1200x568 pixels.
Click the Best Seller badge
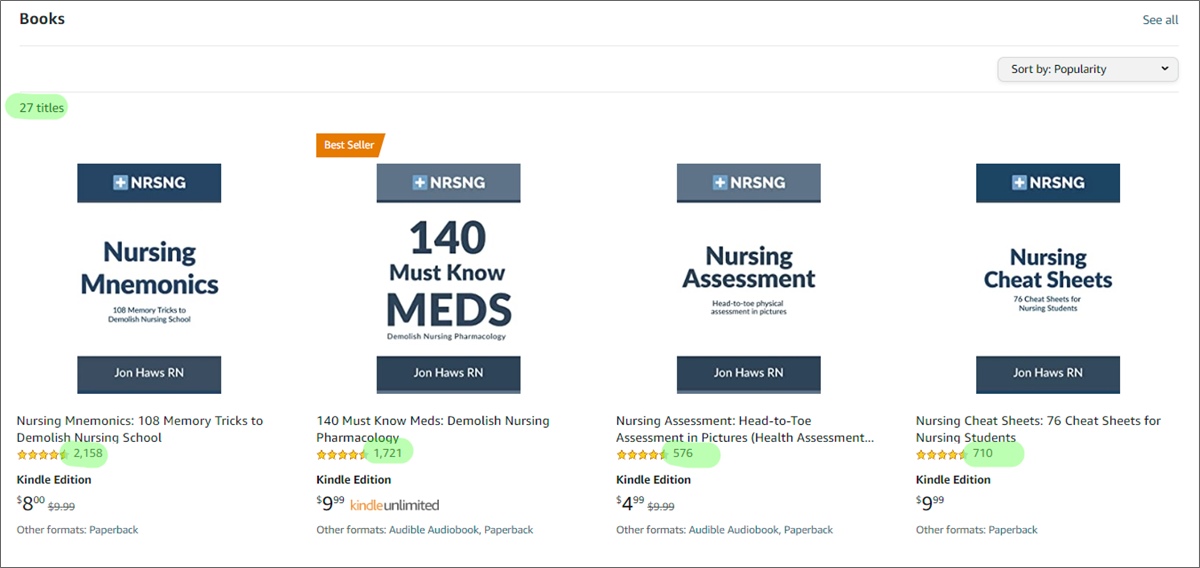(349, 145)
